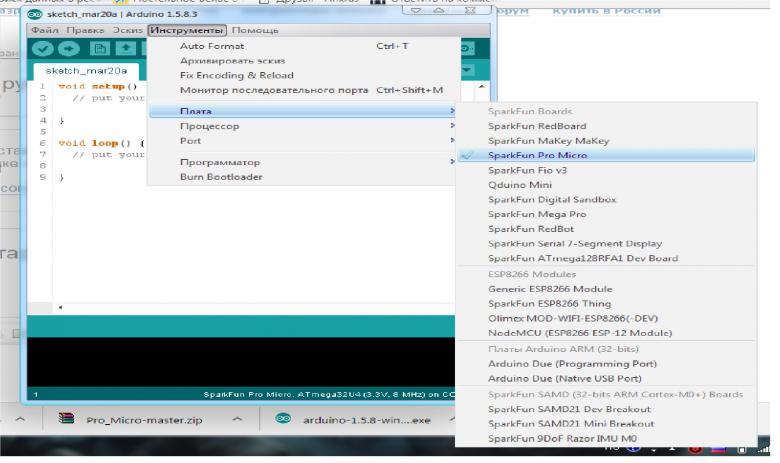780x463 pixels.
Task: Select SparkFun Serial 7-Segment Display board
Action: point(606,243)
